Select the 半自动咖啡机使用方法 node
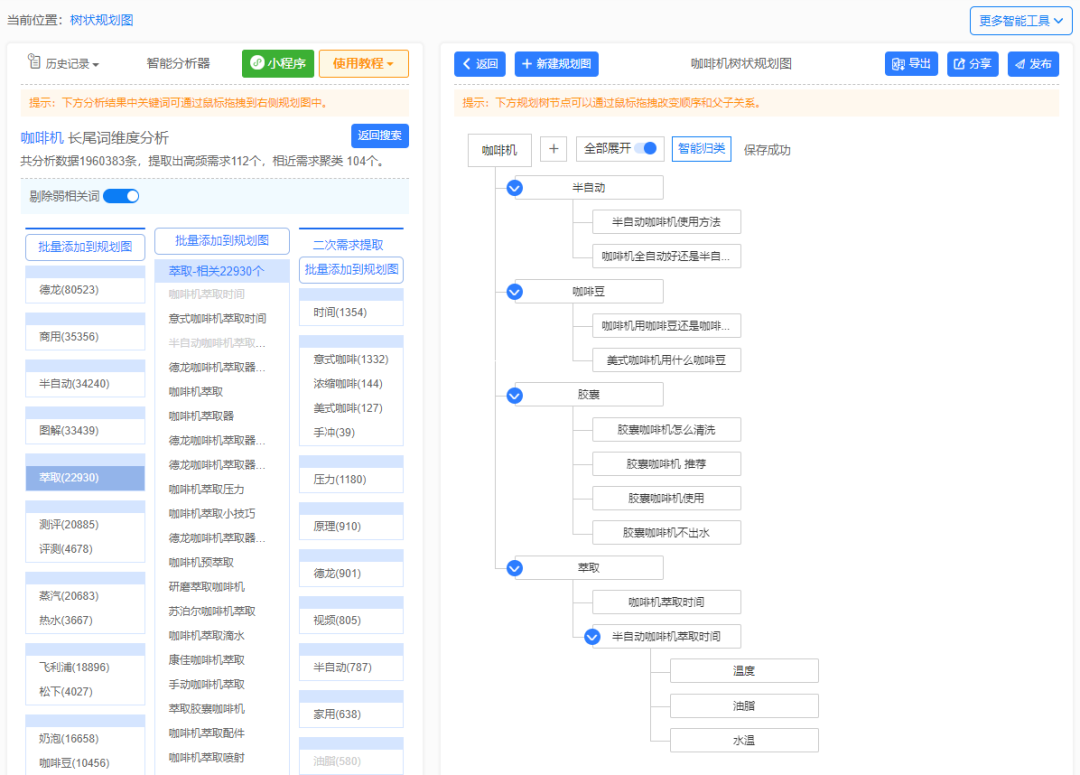This screenshot has height=775, width=1080. click(666, 222)
